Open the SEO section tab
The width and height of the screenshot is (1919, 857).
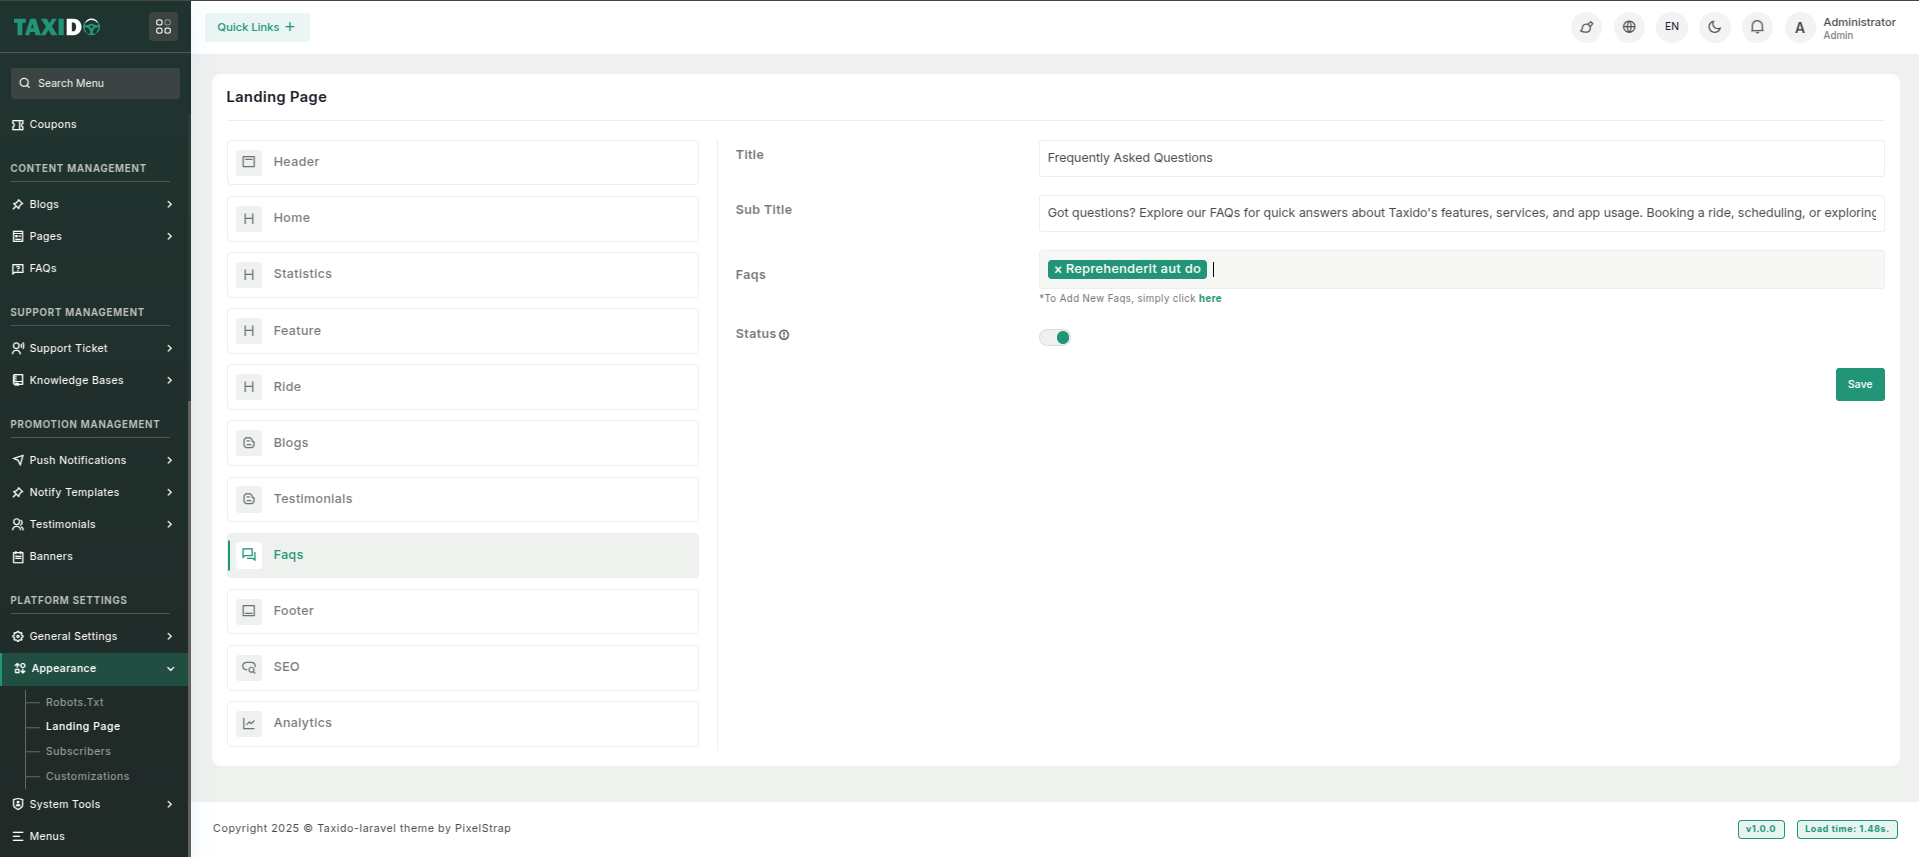coord(462,667)
